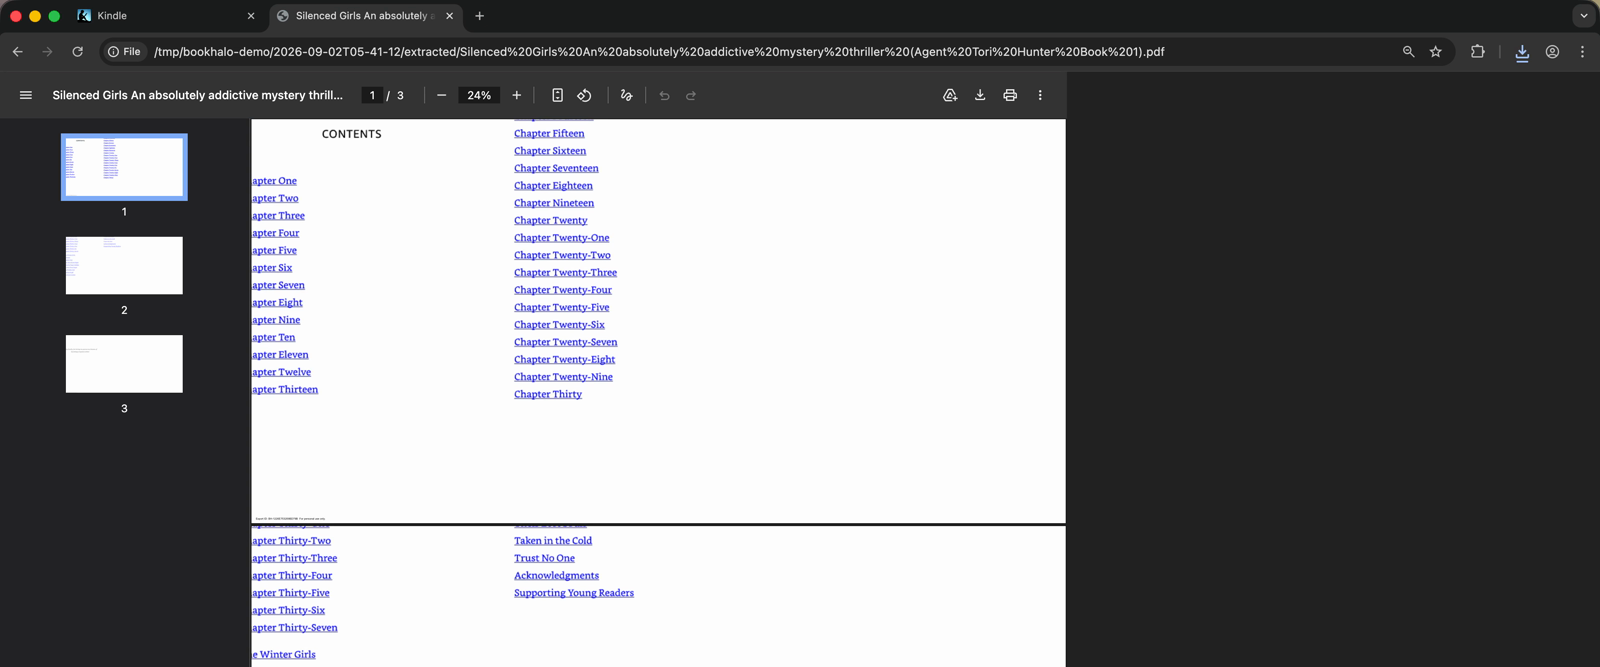Screen dimensions: 1600x667
Task: Toggle the PDF sidebar menu icon
Action: pos(26,95)
